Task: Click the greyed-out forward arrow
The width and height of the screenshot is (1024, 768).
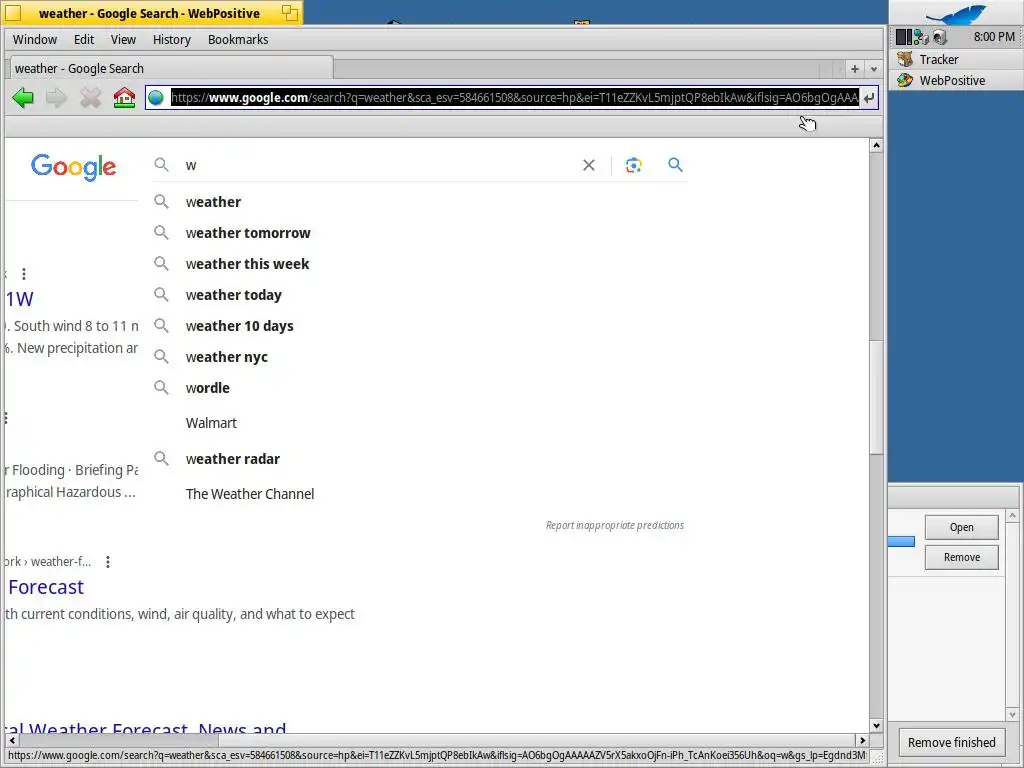Action: (x=56, y=98)
